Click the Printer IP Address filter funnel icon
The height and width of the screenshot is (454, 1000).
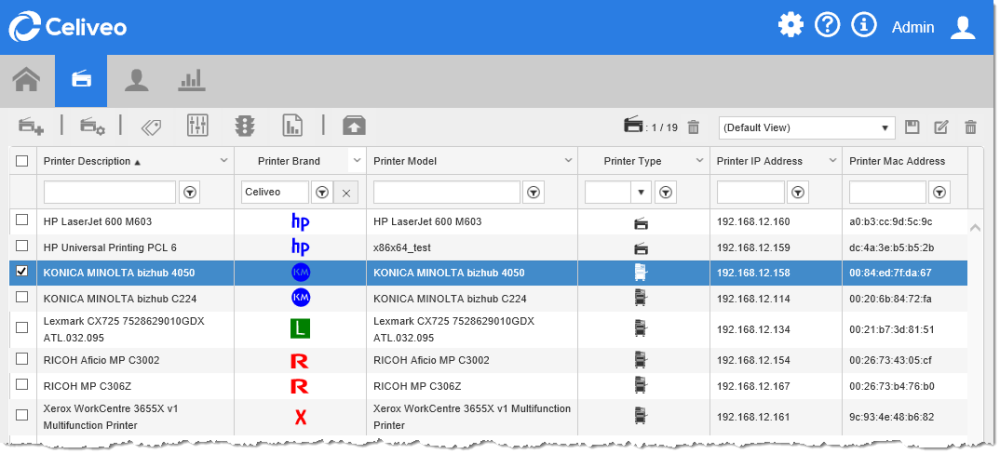tap(797, 192)
